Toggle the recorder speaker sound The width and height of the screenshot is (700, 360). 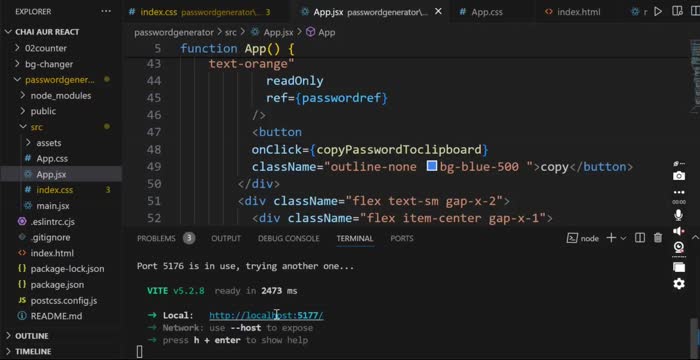(679, 231)
